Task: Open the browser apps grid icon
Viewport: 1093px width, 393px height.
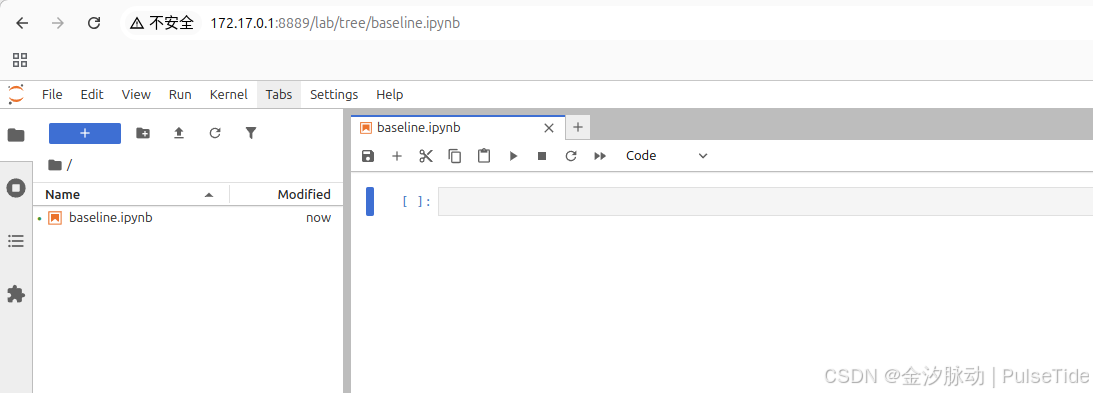Action: pyautogui.click(x=20, y=60)
